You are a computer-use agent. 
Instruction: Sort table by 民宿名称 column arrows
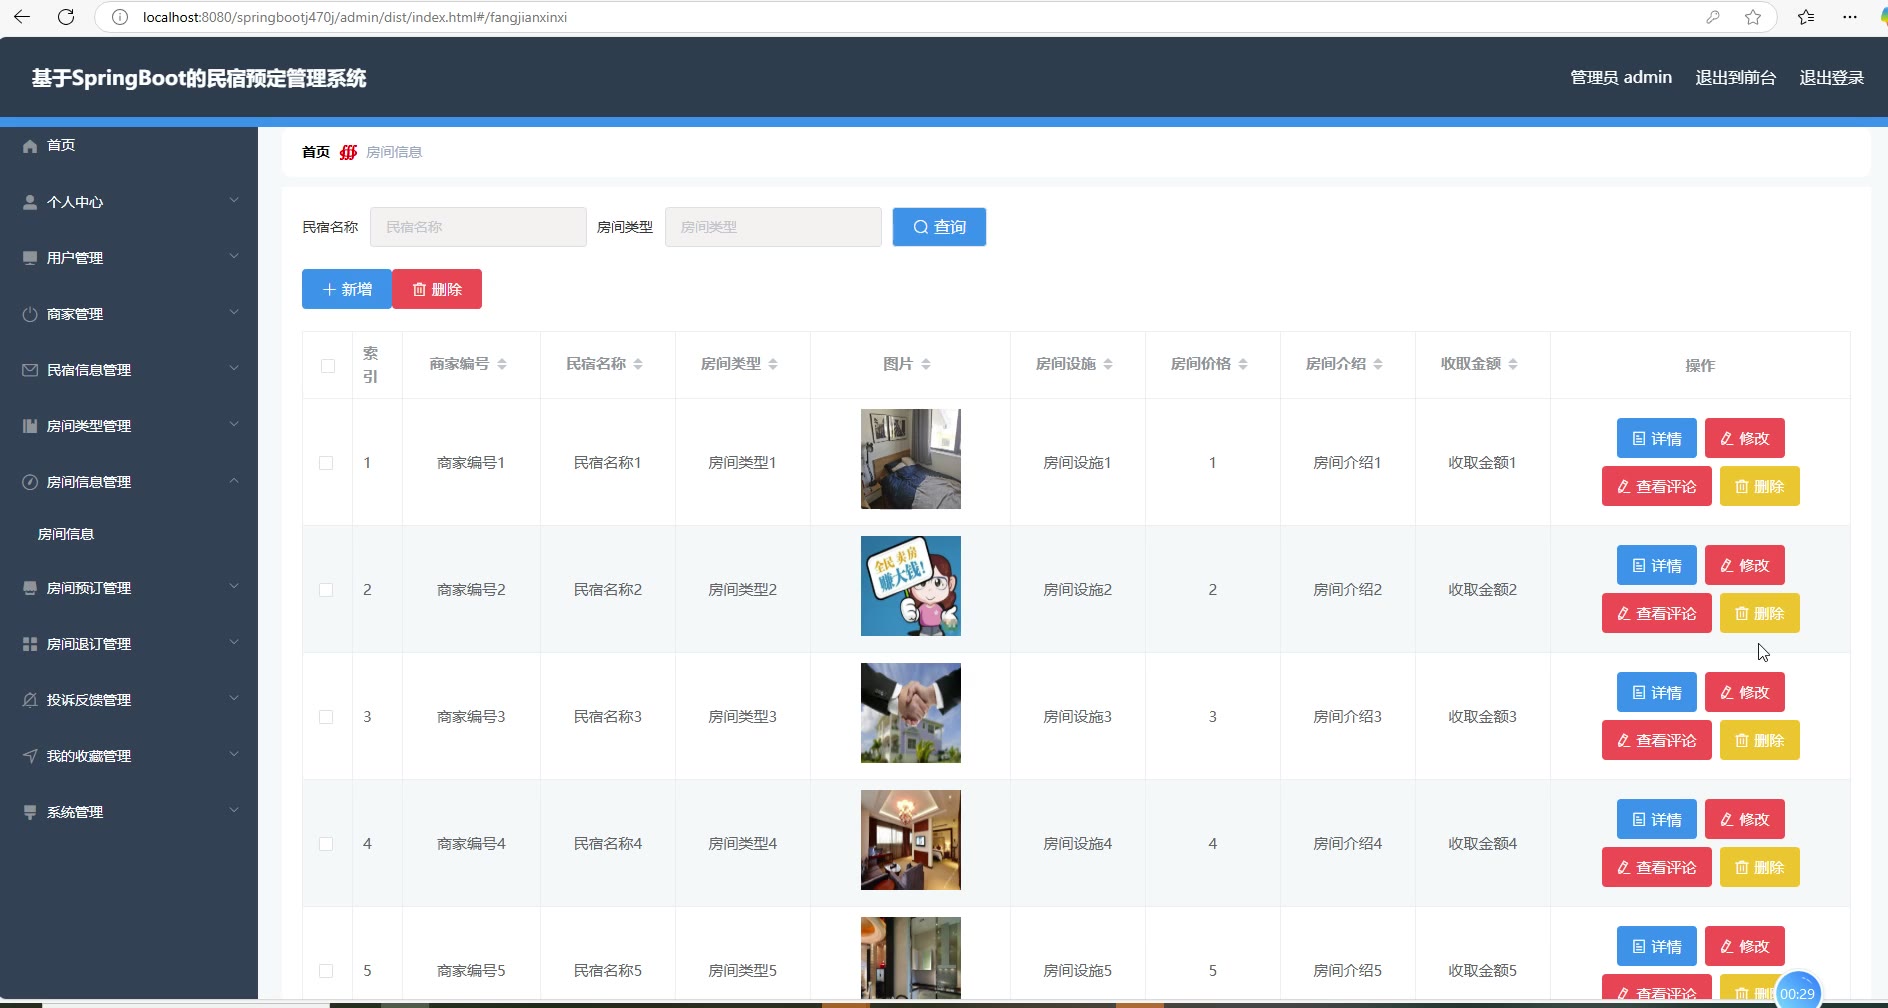pyautogui.click(x=638, y=364)
